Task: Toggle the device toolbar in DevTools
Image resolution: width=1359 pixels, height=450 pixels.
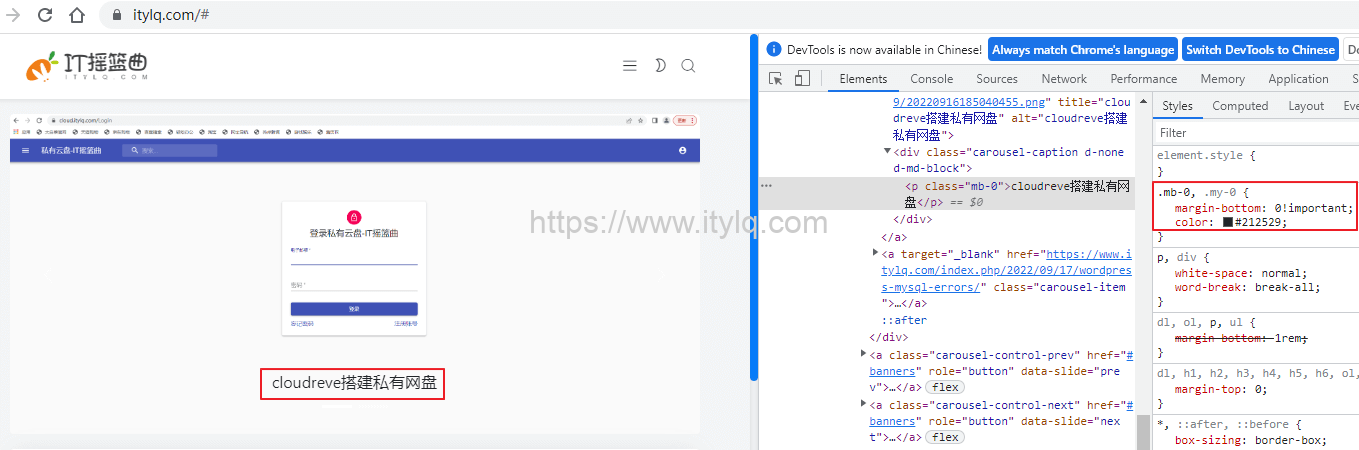Action: click(x=802, y=79)
